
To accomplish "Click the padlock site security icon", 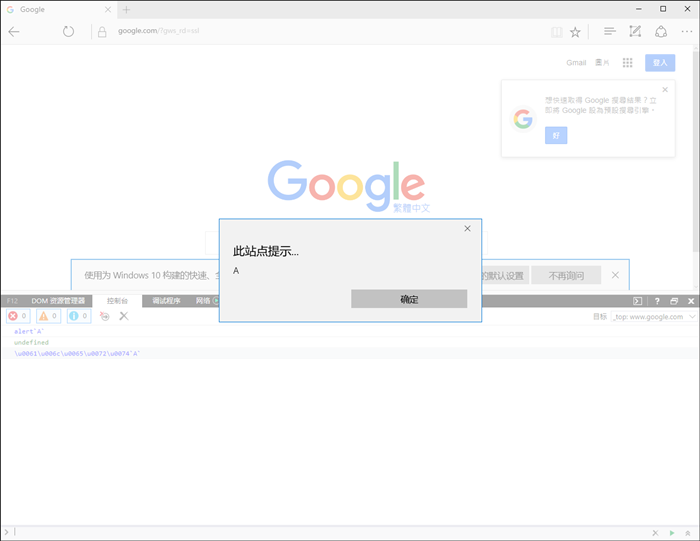I will click(x=102, y=32).
